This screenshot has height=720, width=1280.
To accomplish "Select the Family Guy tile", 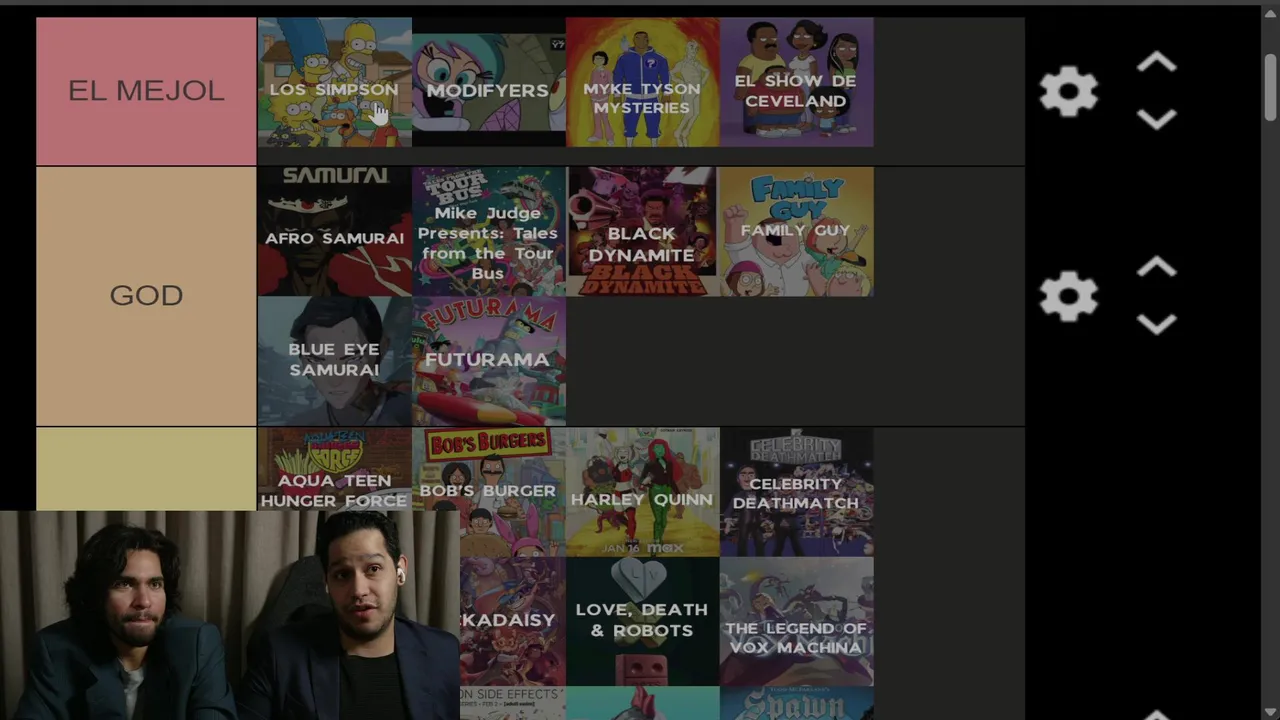I will coord(796,231).
